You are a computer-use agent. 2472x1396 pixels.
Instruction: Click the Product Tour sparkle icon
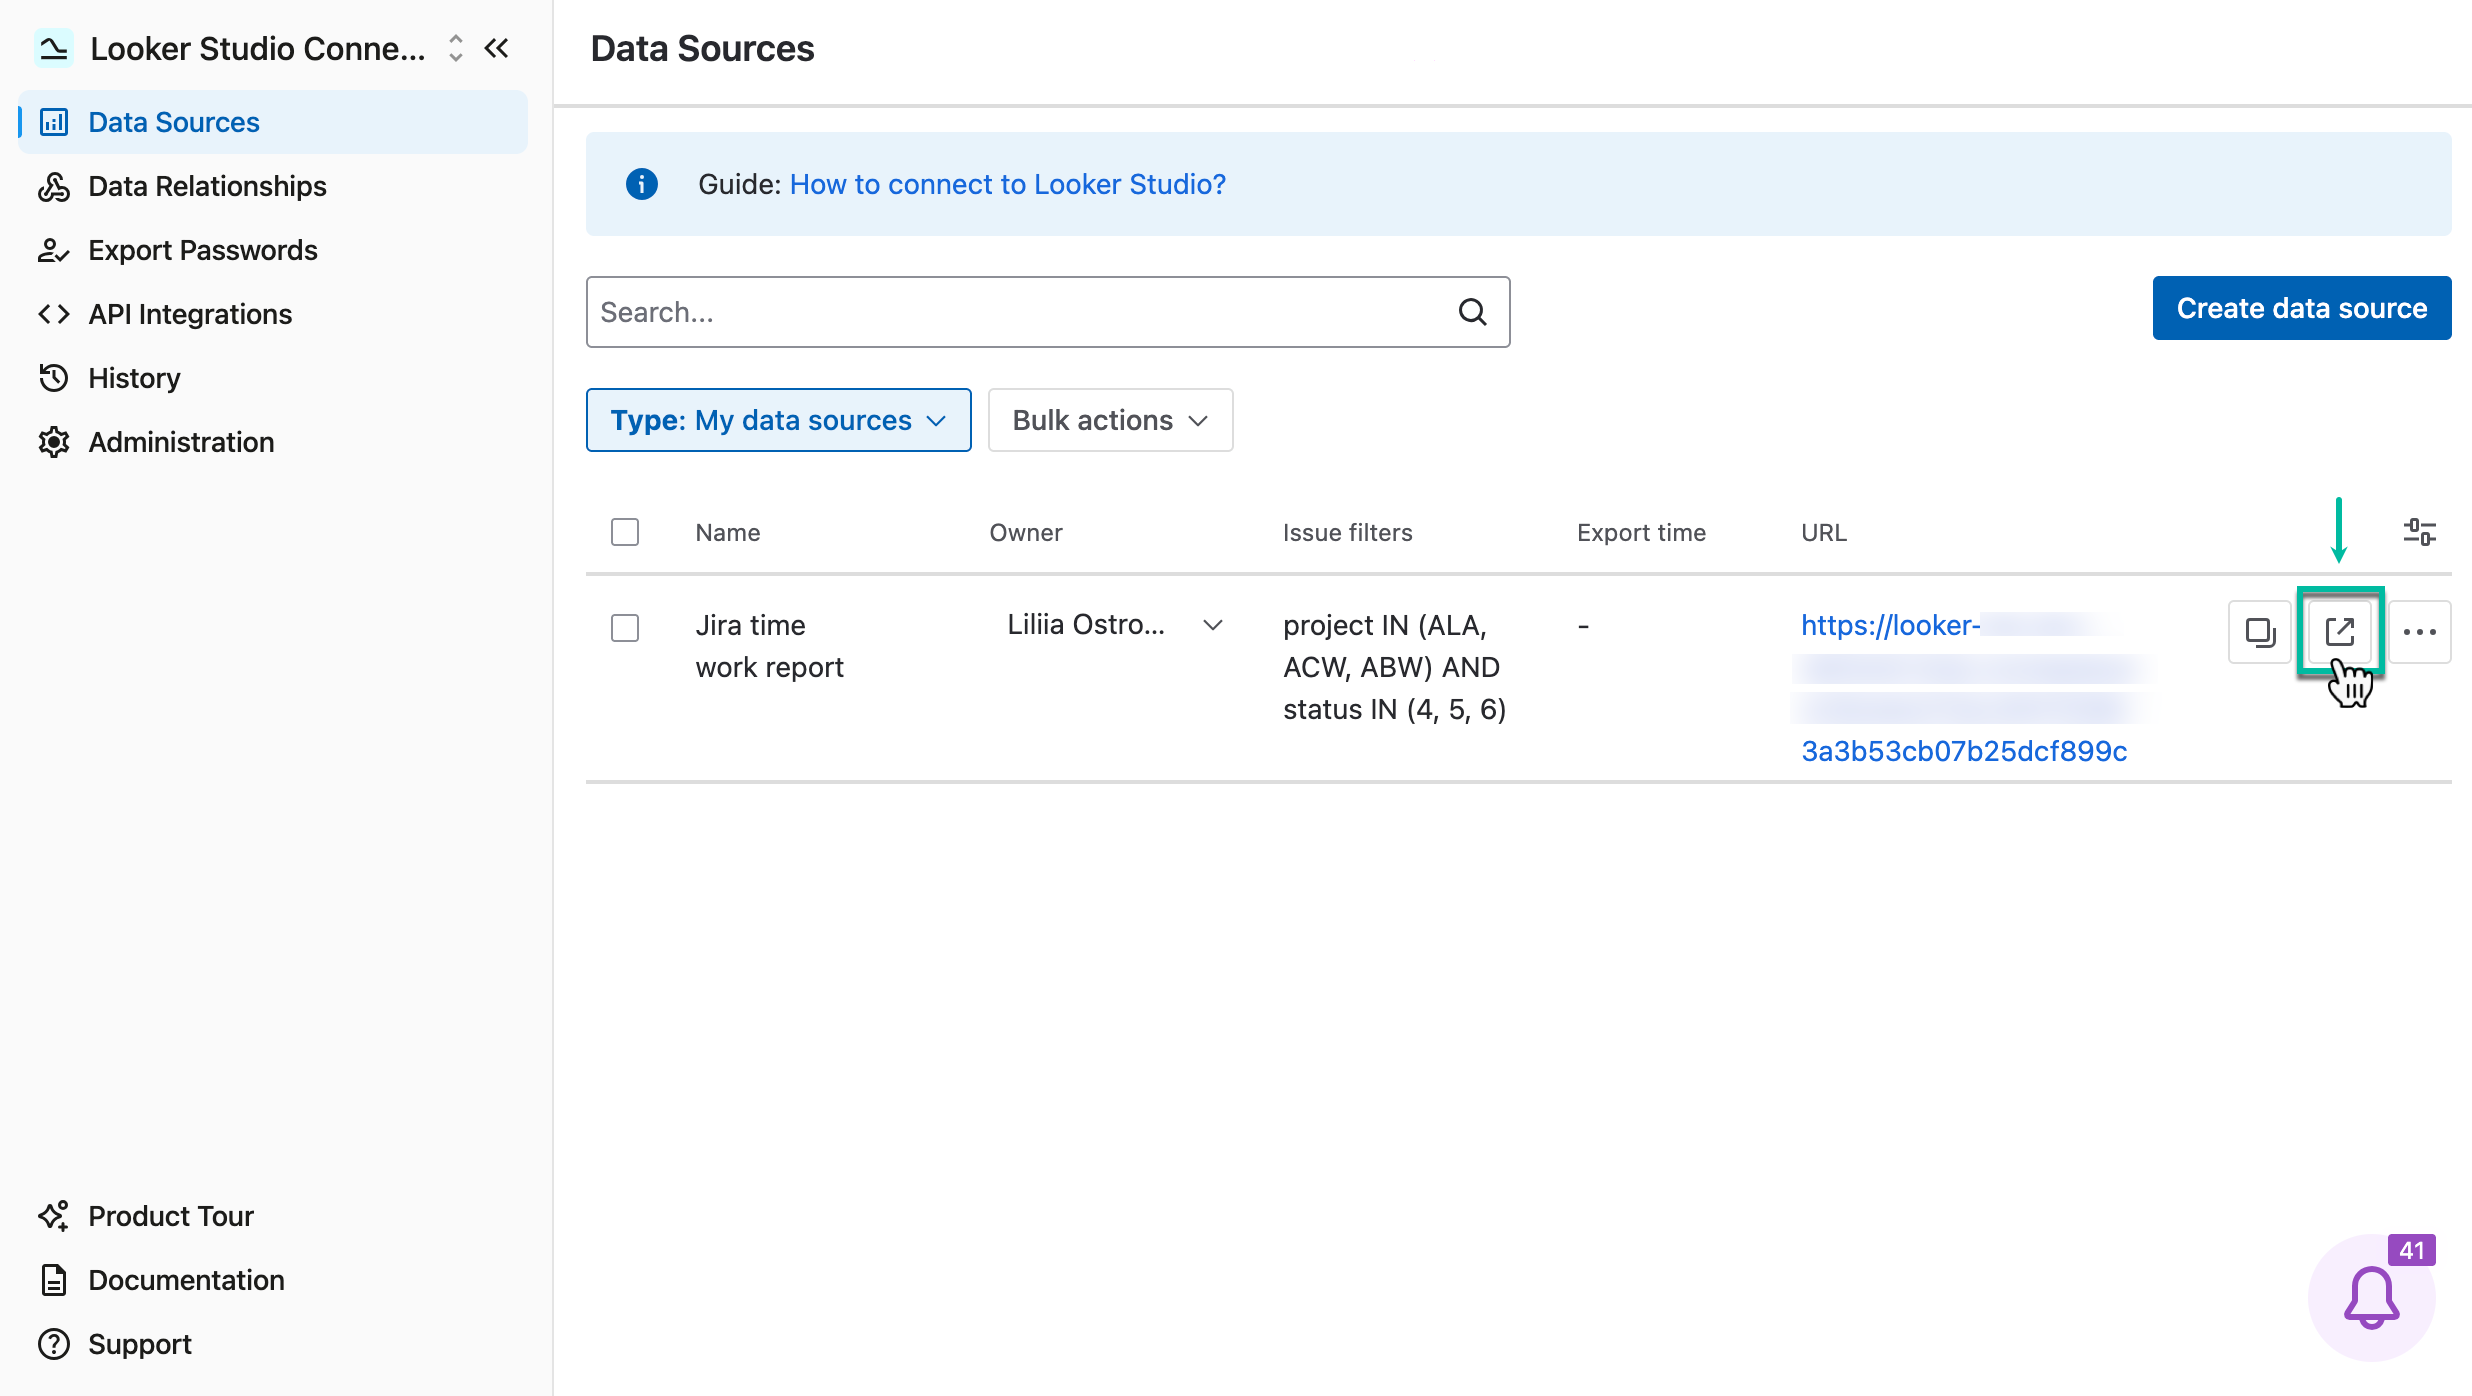(x=54, y=1216)
